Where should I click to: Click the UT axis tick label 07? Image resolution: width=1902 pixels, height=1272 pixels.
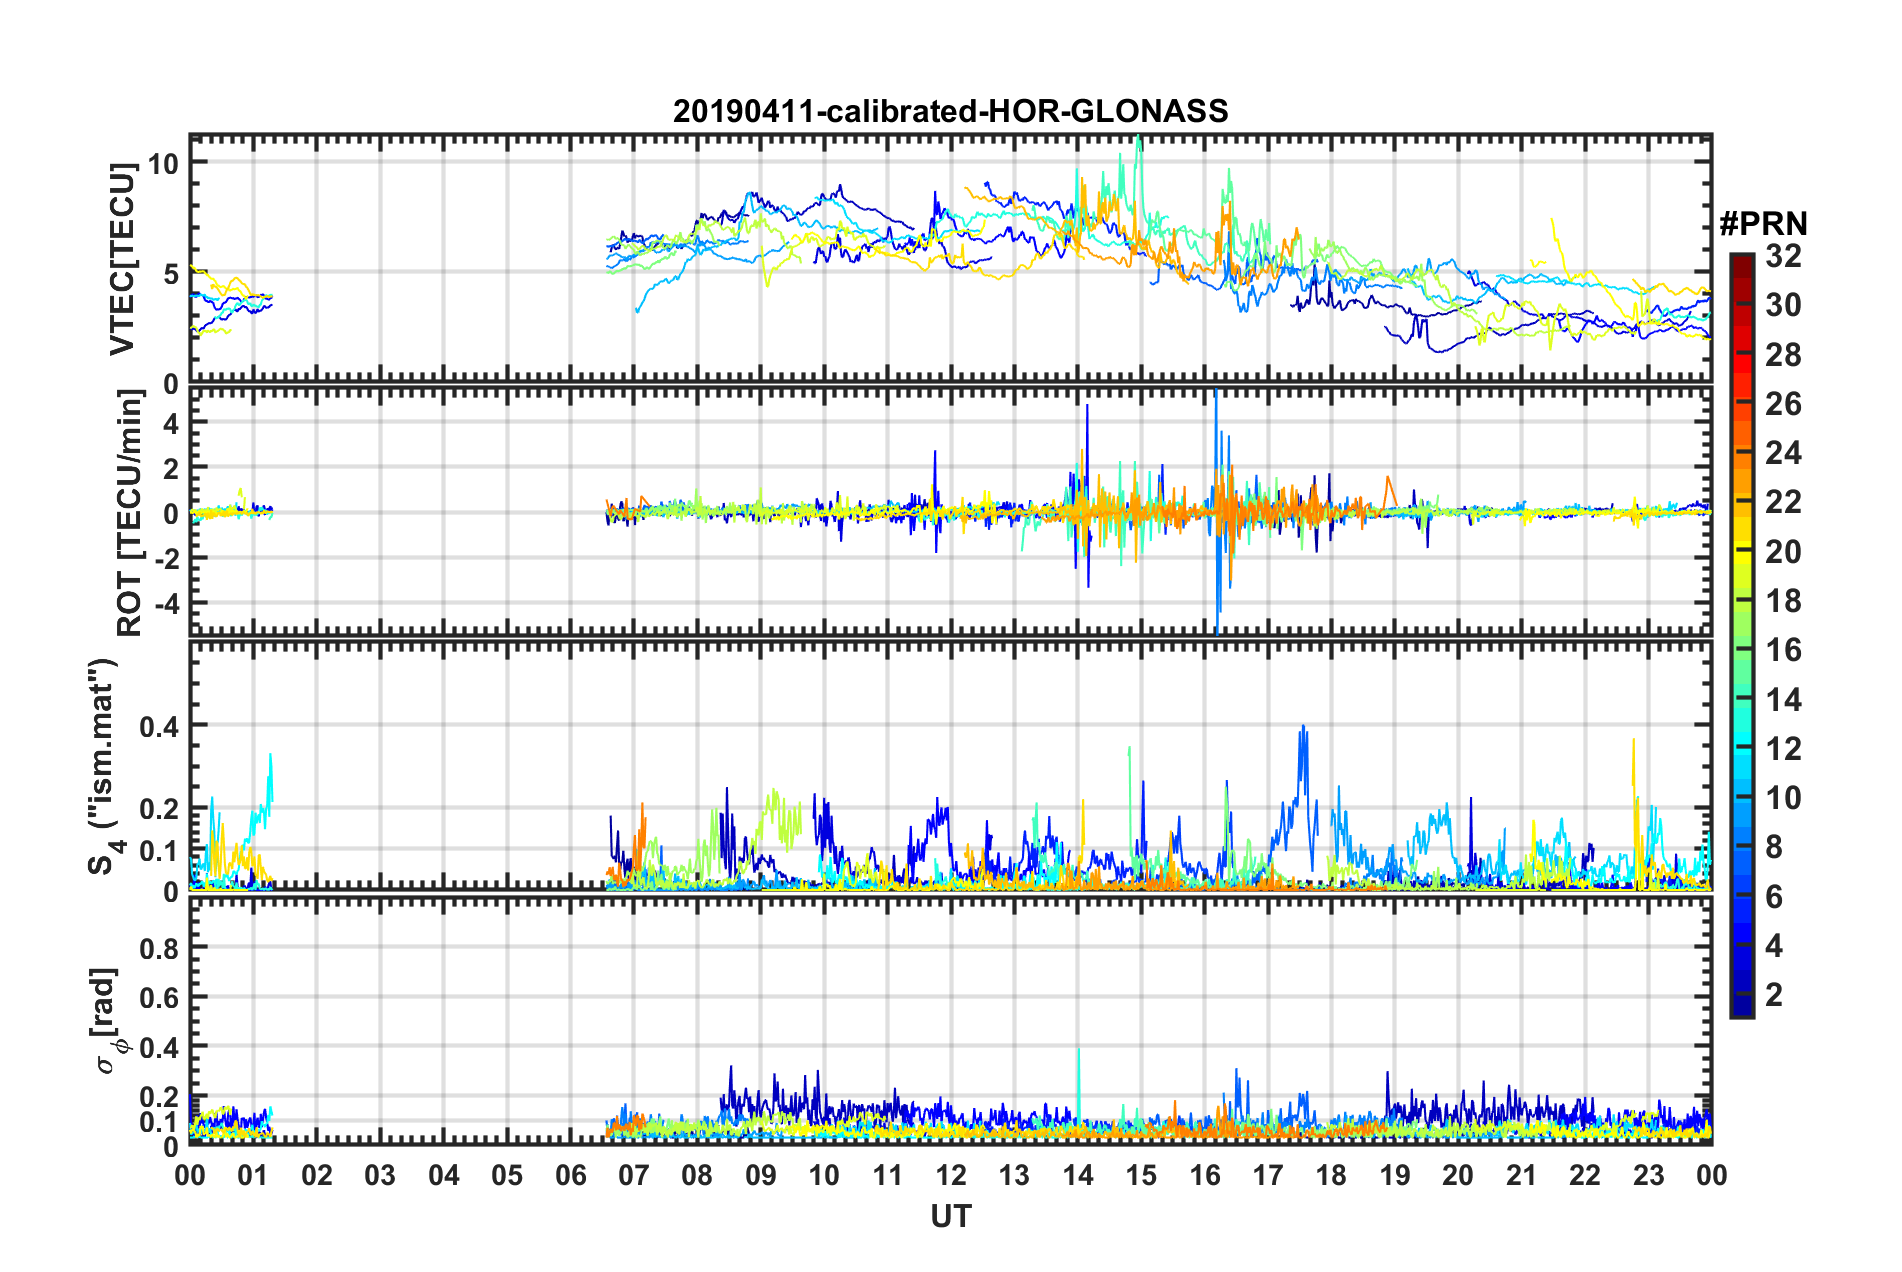click(x=634, y=1175)
